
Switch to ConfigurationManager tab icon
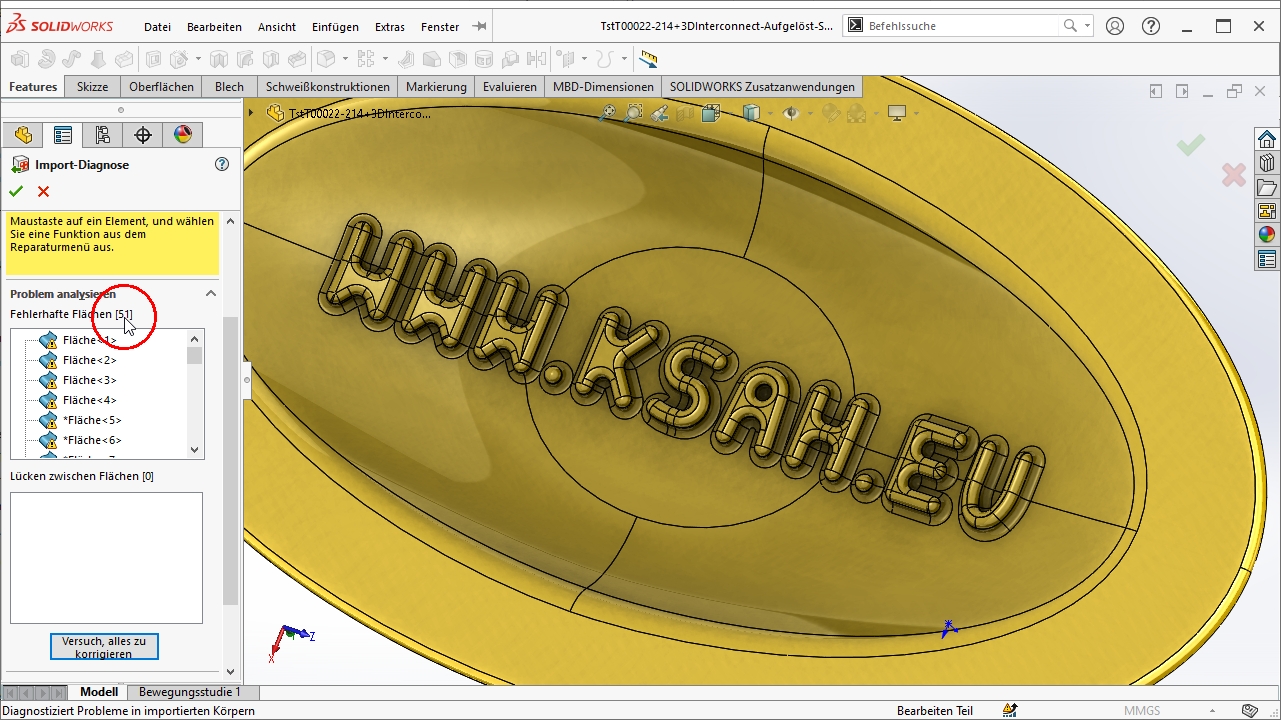pos(103,135)
